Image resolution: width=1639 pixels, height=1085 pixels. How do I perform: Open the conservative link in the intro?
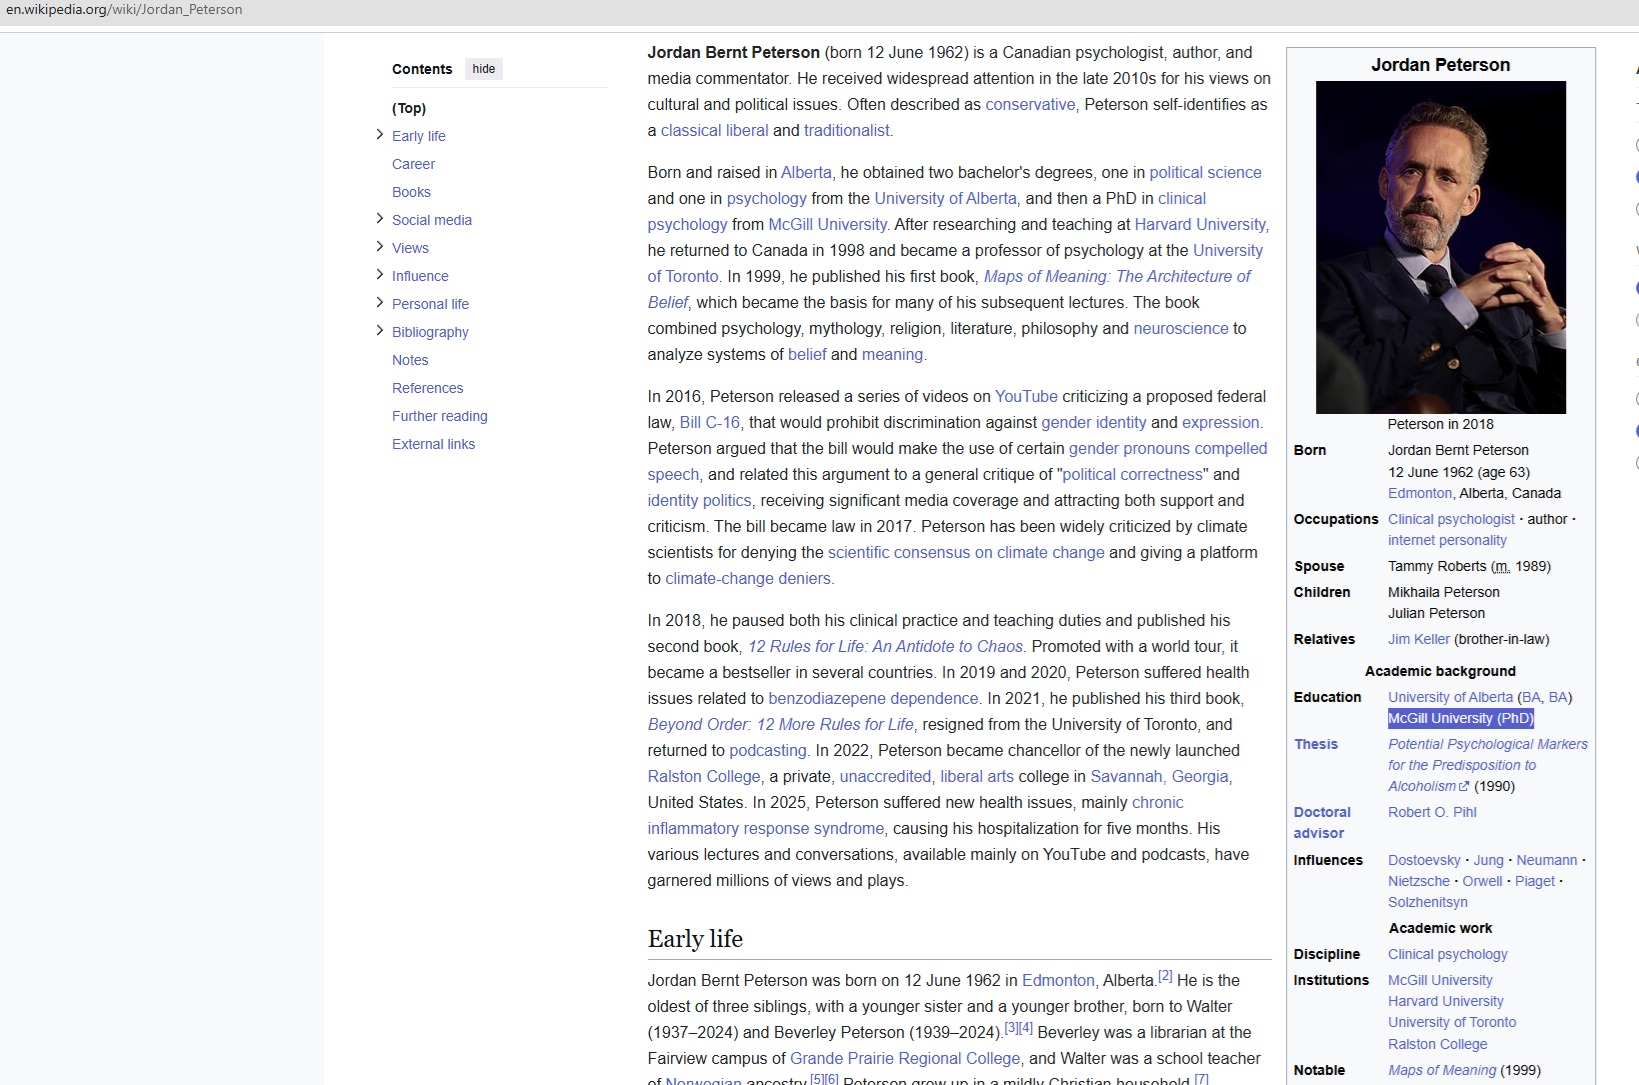(x=1030, y=104)
